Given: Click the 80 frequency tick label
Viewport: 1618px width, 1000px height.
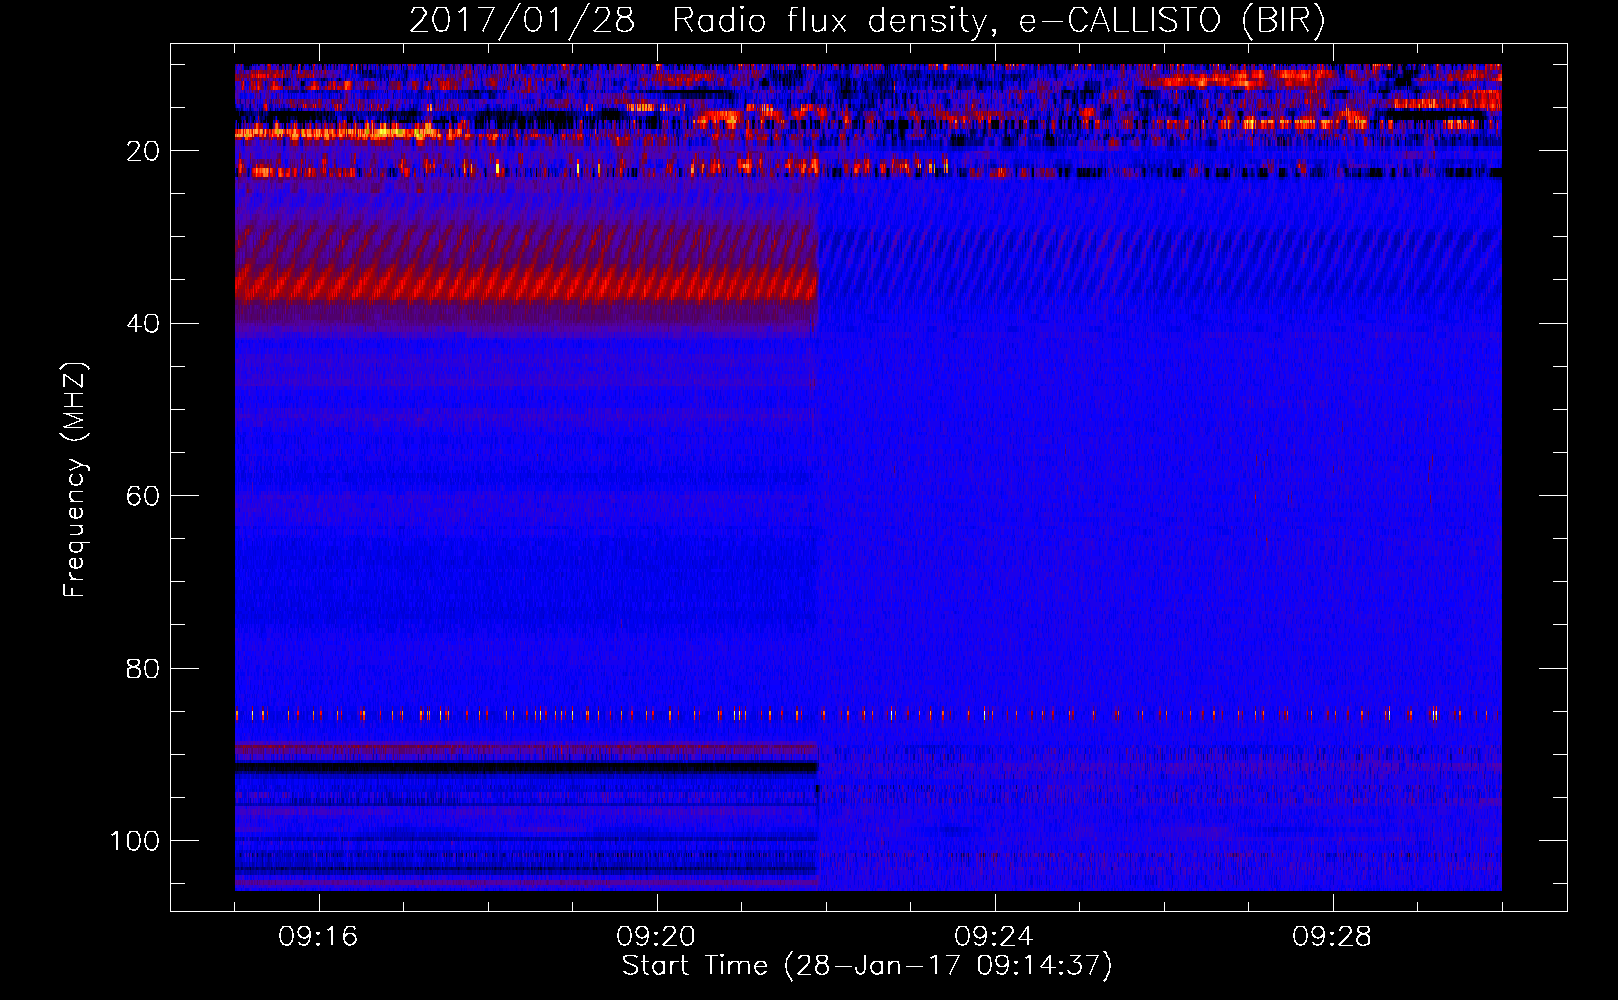Looking at the screenshot, I should click(143, 668).
